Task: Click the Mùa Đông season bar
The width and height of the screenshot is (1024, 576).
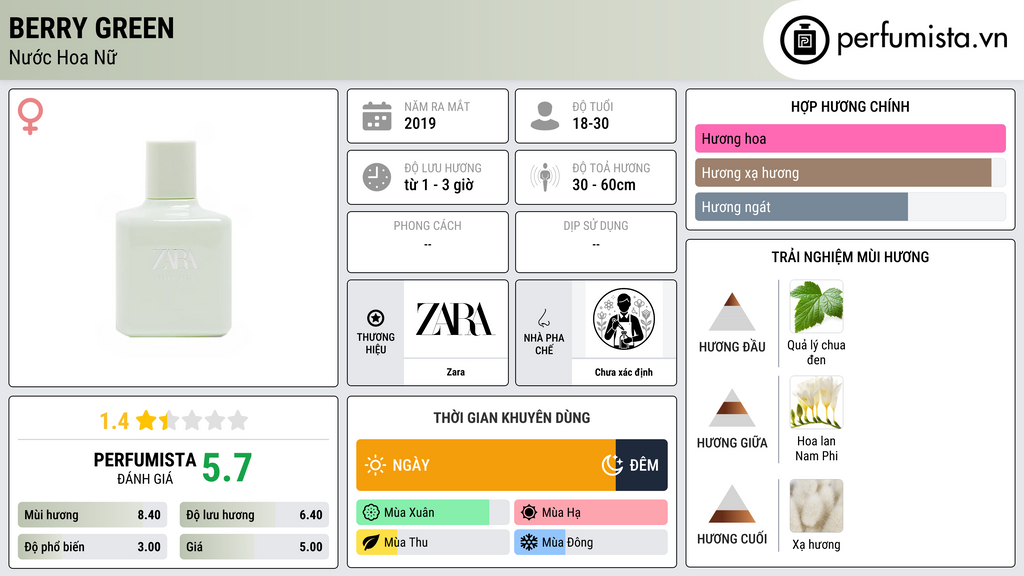Action: (x=590, y=542)
